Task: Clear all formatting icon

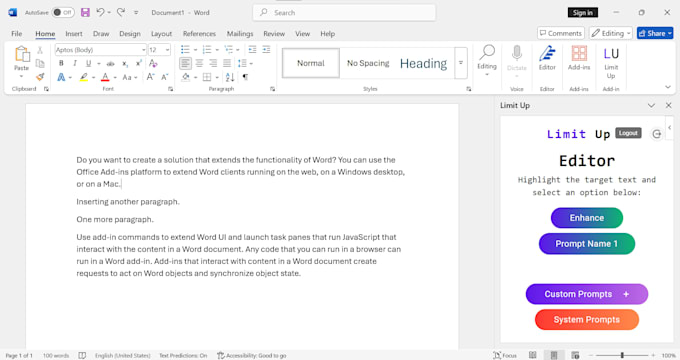Action: tap(153, 63)
